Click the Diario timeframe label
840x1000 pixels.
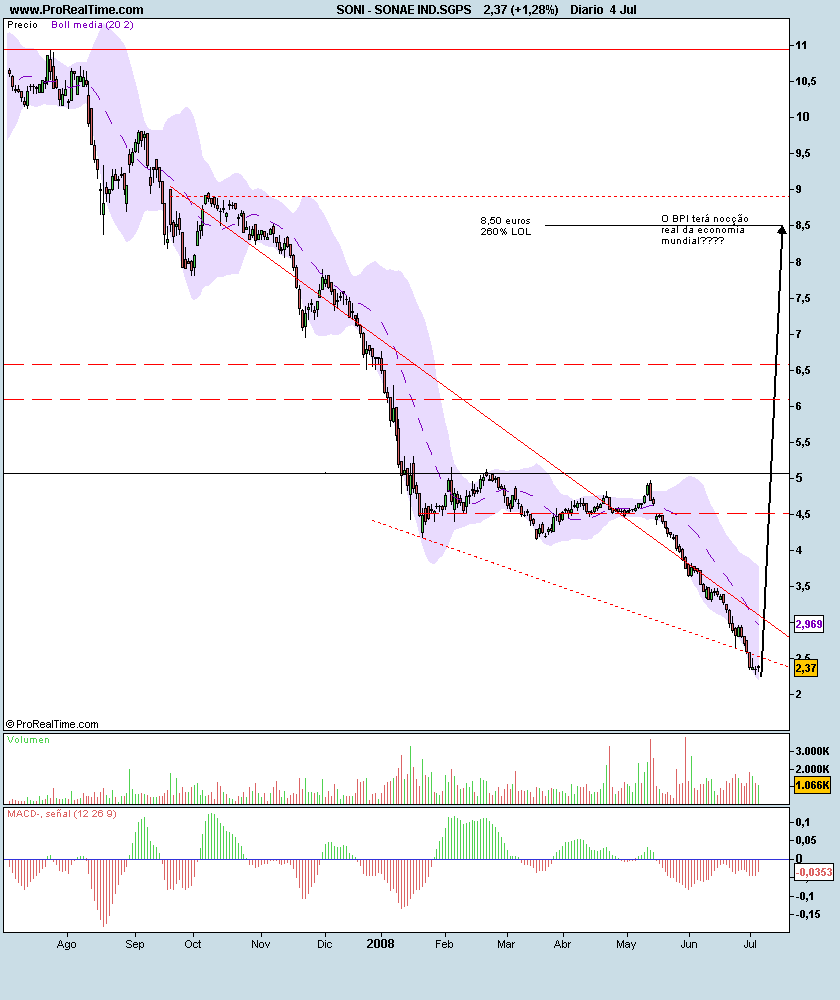tap(587, 10)
